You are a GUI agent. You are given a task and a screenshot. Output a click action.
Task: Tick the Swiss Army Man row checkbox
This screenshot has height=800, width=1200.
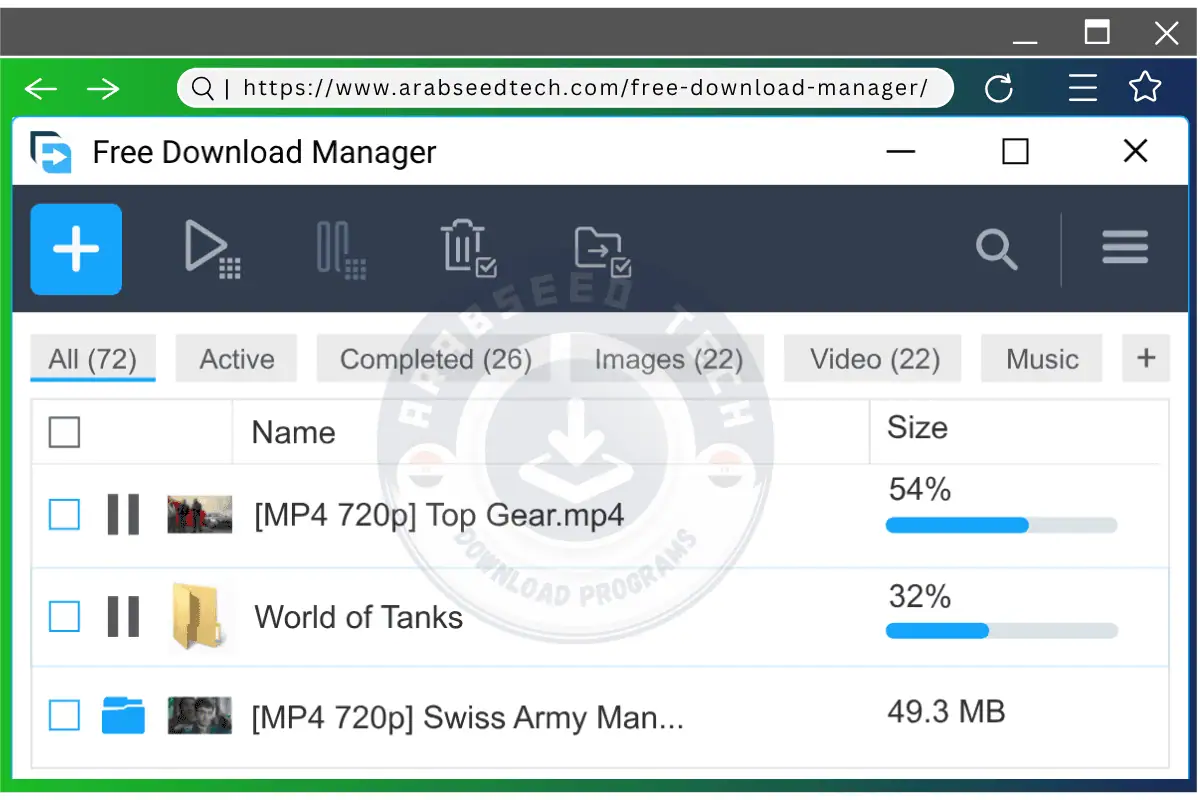point(65,716)
